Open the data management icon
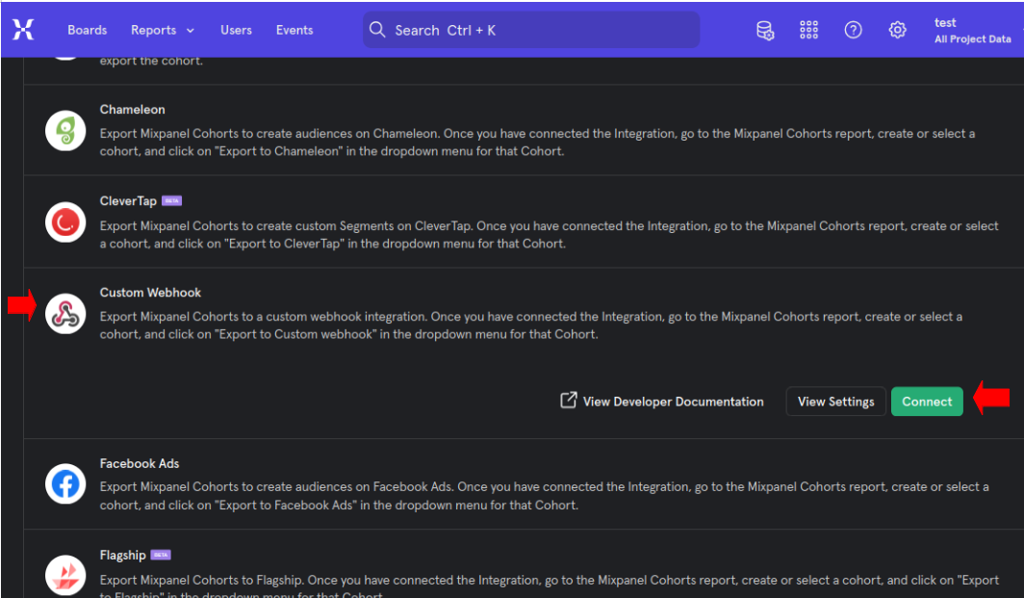 tap(765, 30)
